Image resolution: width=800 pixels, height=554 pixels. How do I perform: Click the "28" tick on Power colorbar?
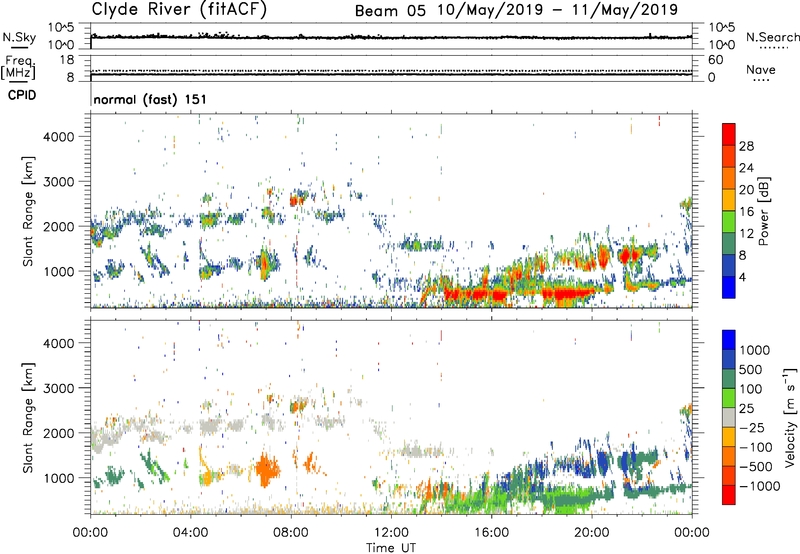click(x=746, y=146)
